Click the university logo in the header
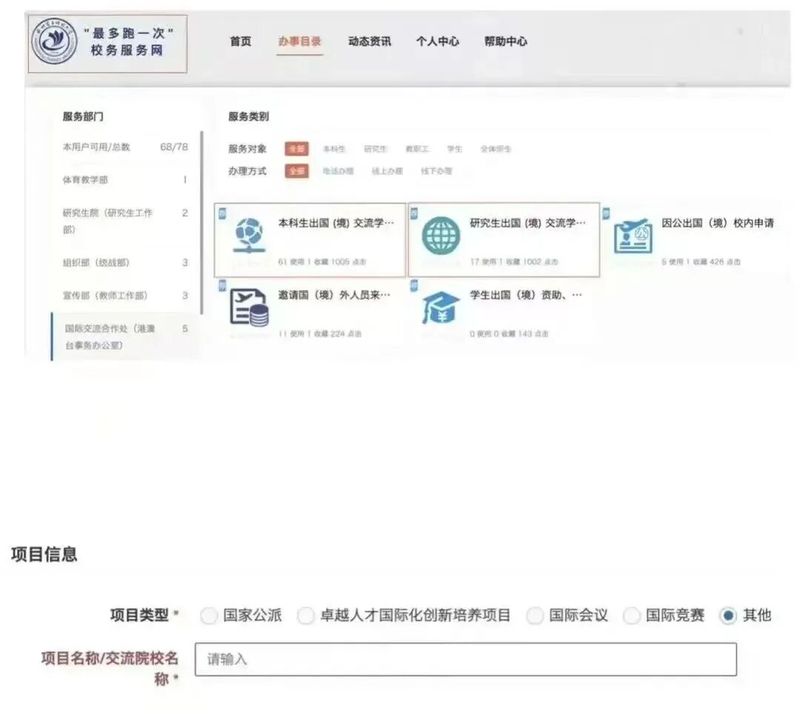 point(49,42)
